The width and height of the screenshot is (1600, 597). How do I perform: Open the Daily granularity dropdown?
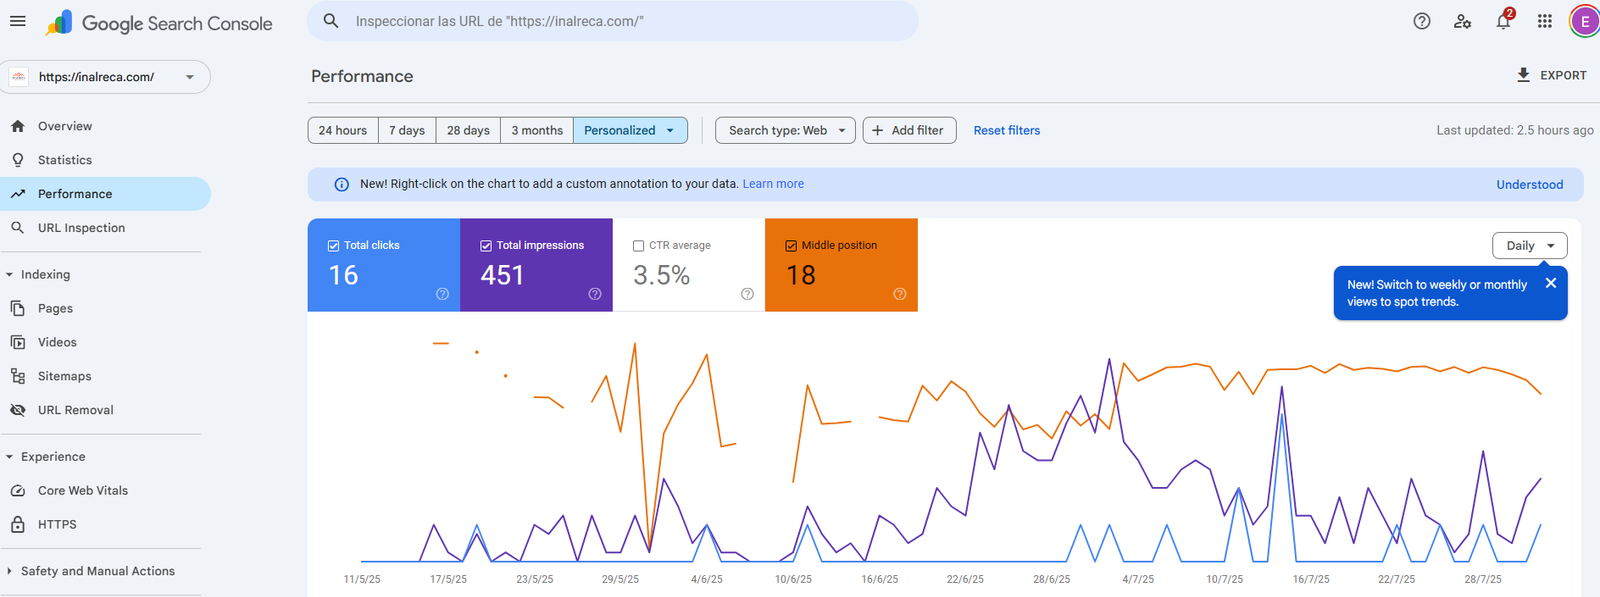click(x=1529, y=246)
